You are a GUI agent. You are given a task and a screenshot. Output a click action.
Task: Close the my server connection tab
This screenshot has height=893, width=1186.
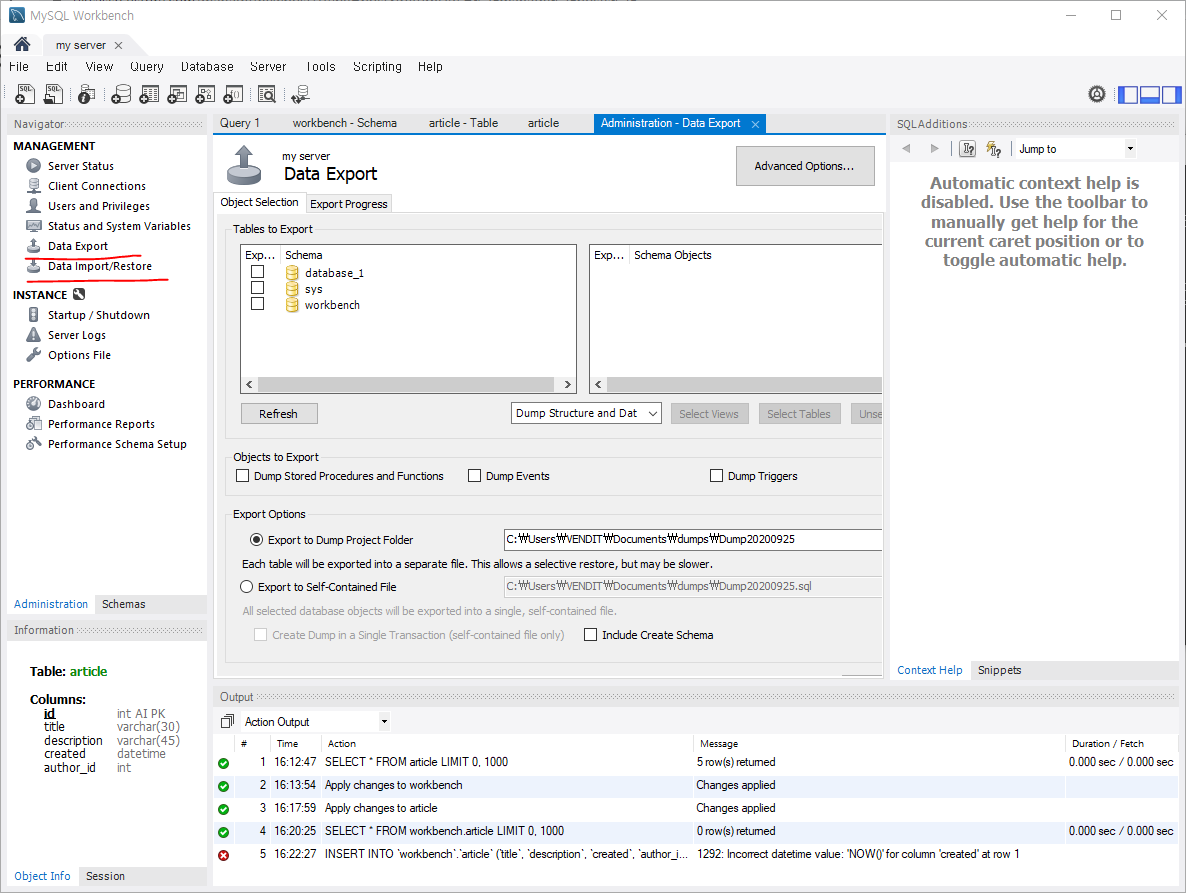pyautogui.click(x=118, y=45)
